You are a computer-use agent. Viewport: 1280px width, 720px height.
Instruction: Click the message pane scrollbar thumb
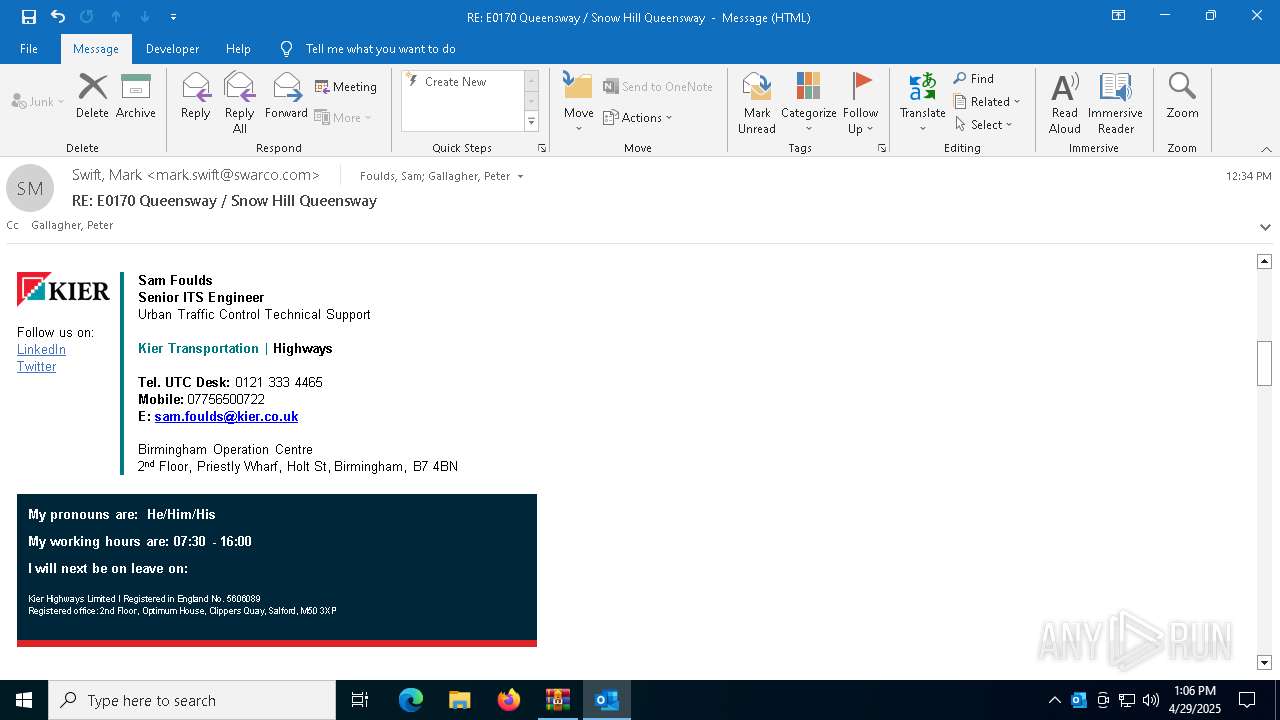pyautogui.click(x=1264, y=363)
